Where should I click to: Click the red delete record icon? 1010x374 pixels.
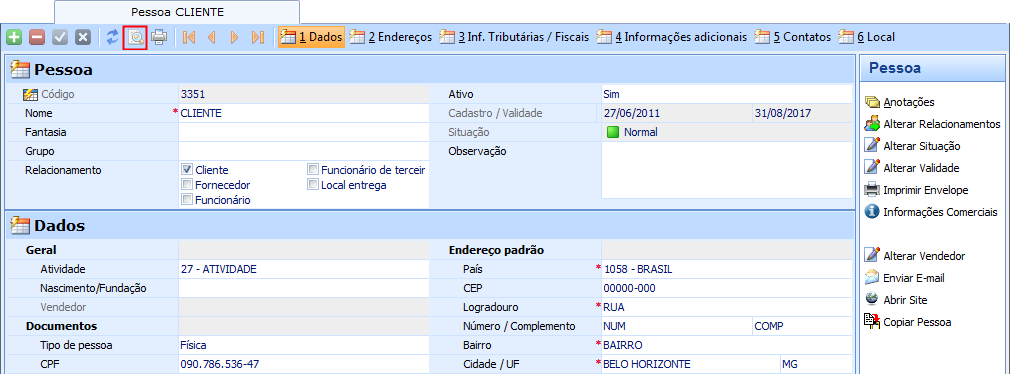pos(37,37)
